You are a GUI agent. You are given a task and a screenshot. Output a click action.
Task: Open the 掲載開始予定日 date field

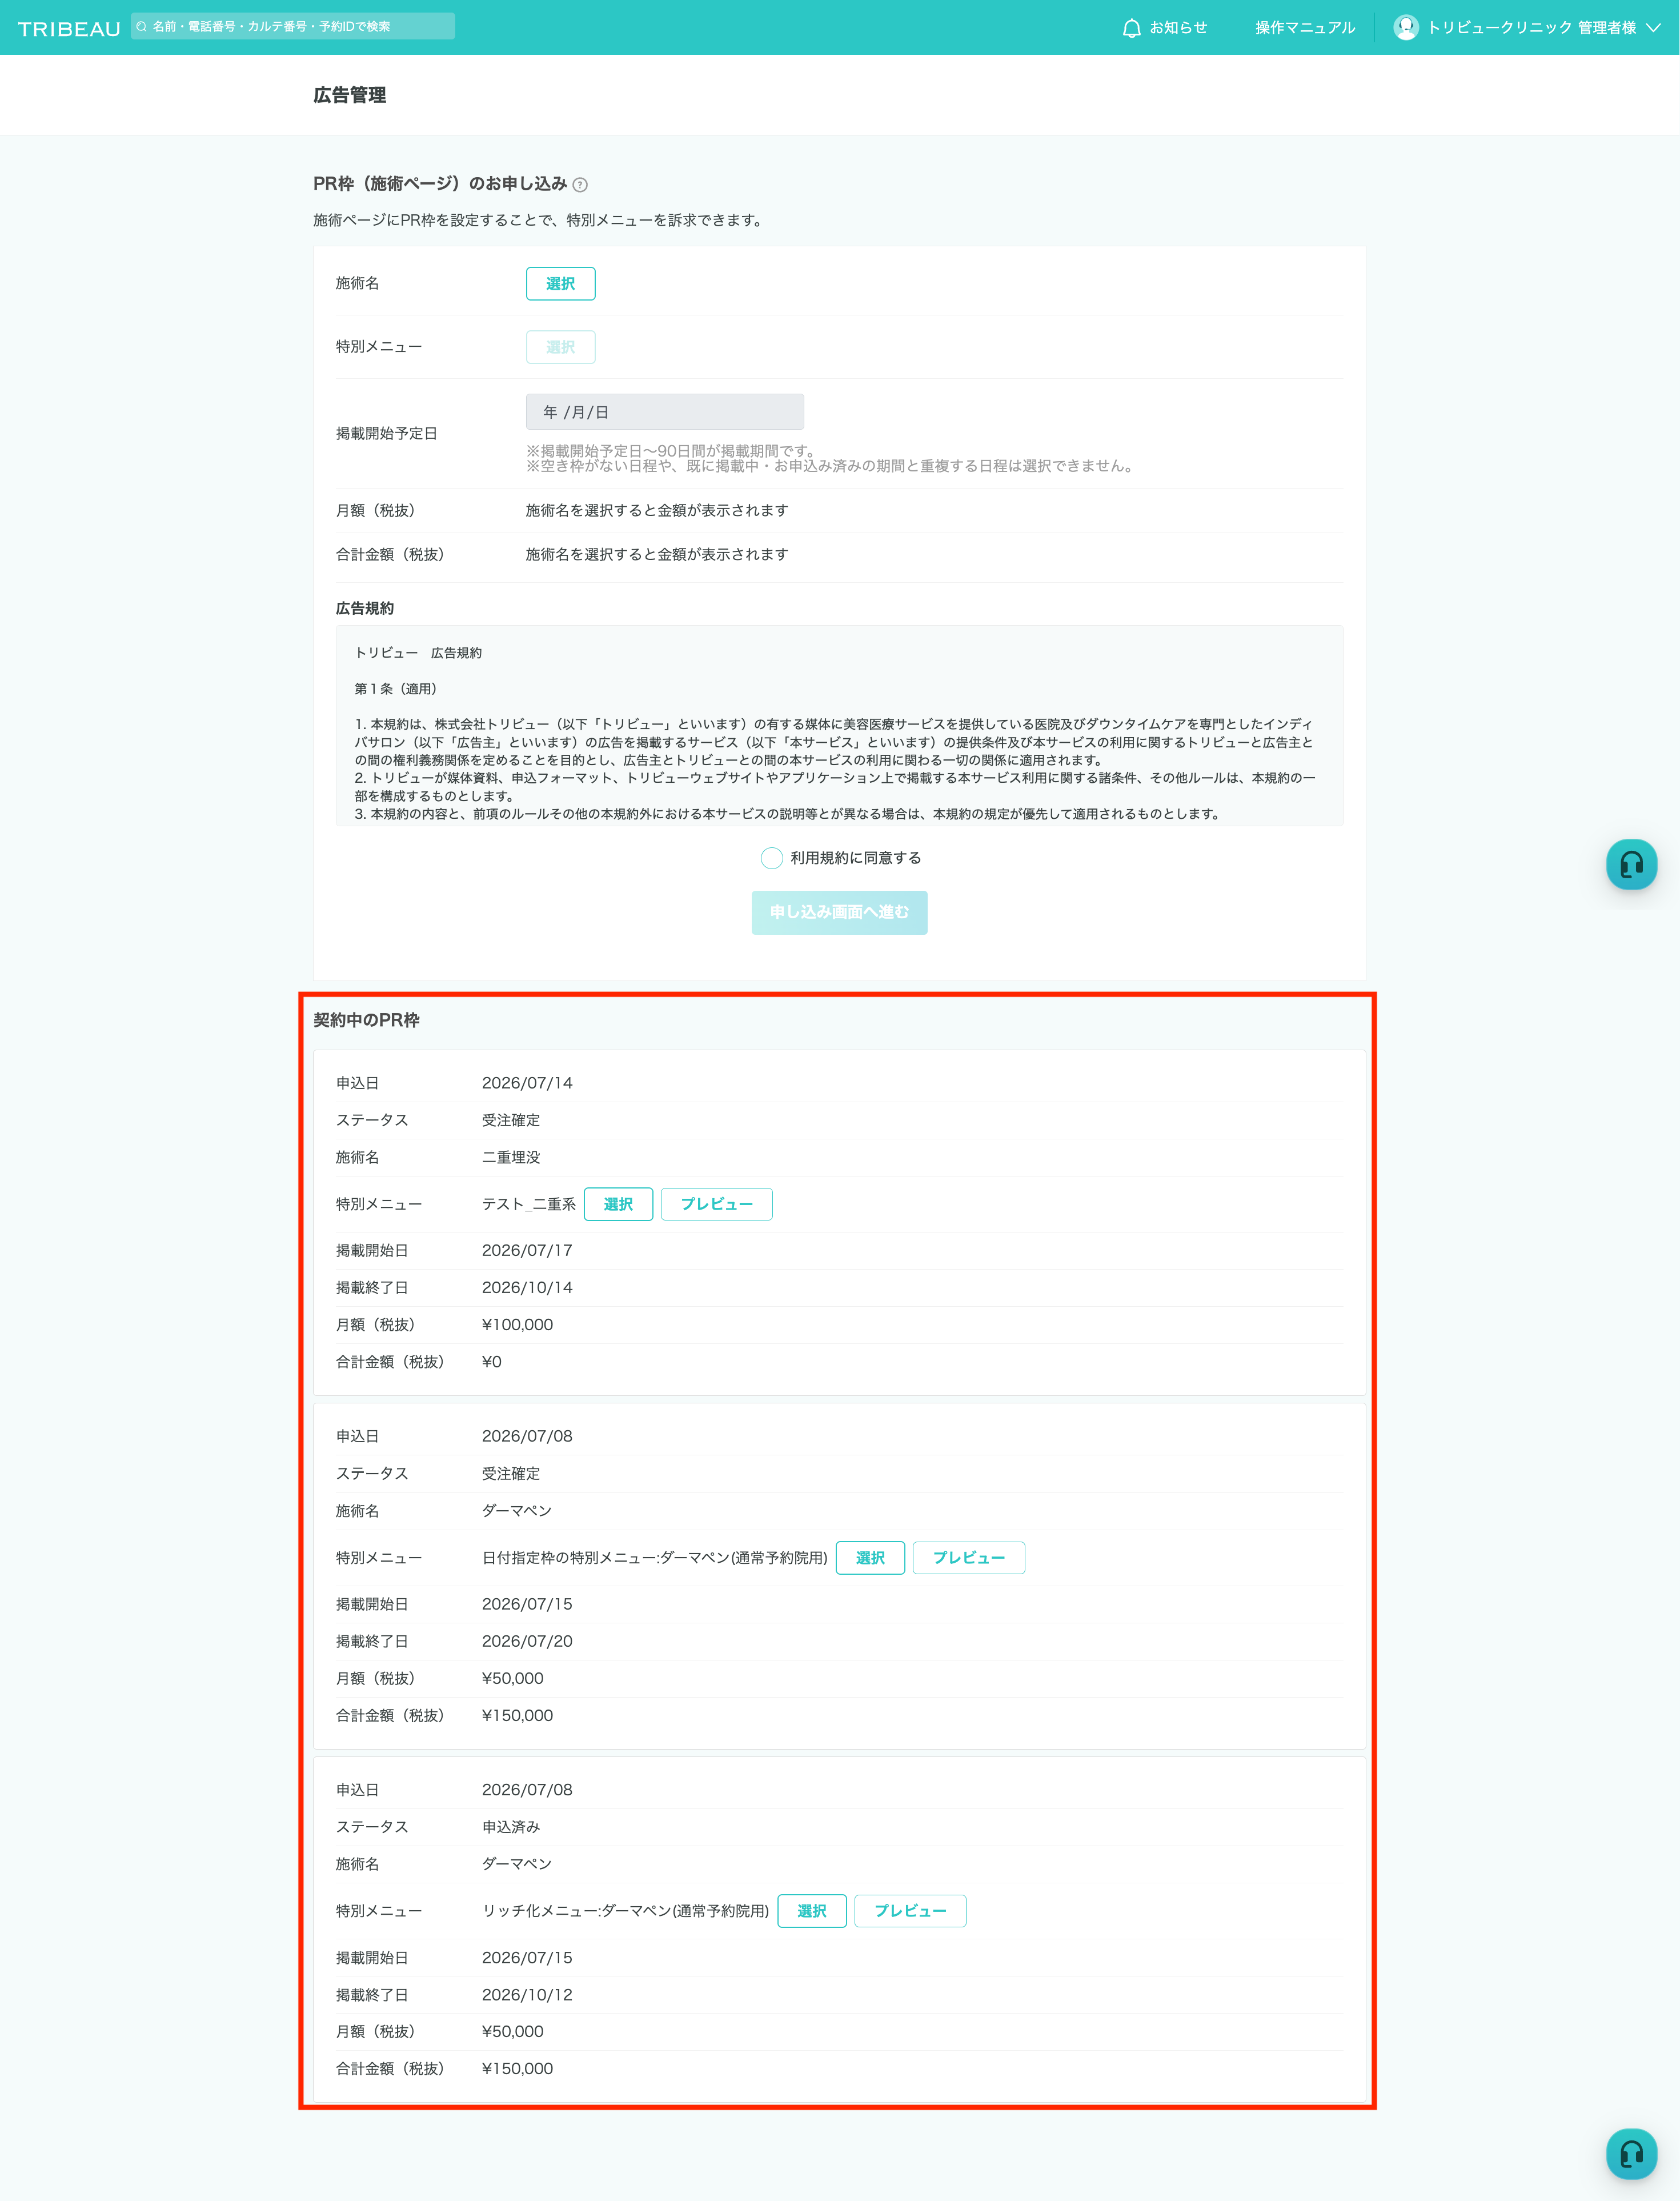click(x=665, y=412)
